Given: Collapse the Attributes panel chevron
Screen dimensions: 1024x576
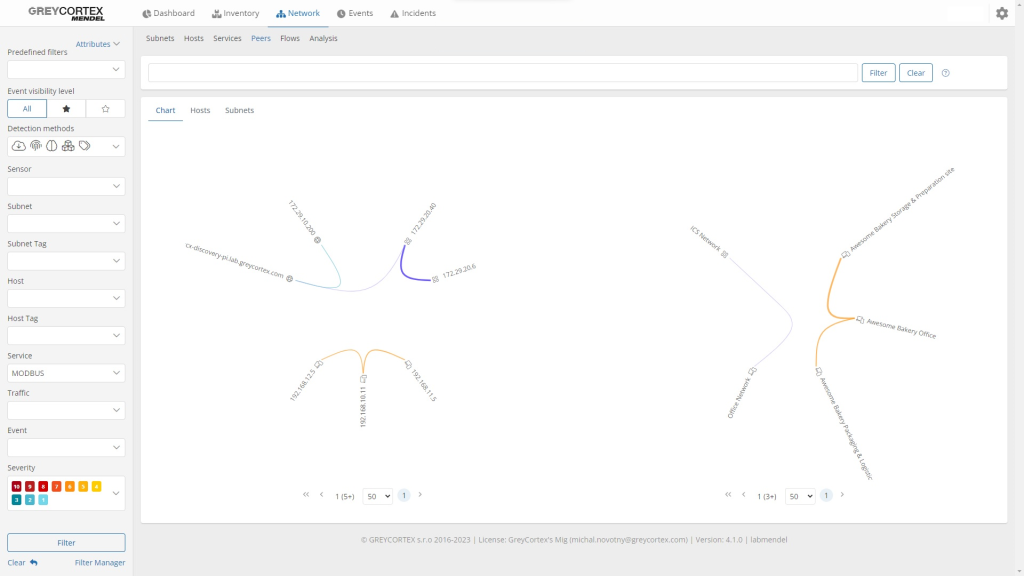Looking at the screenshot, I should (117, 44).
